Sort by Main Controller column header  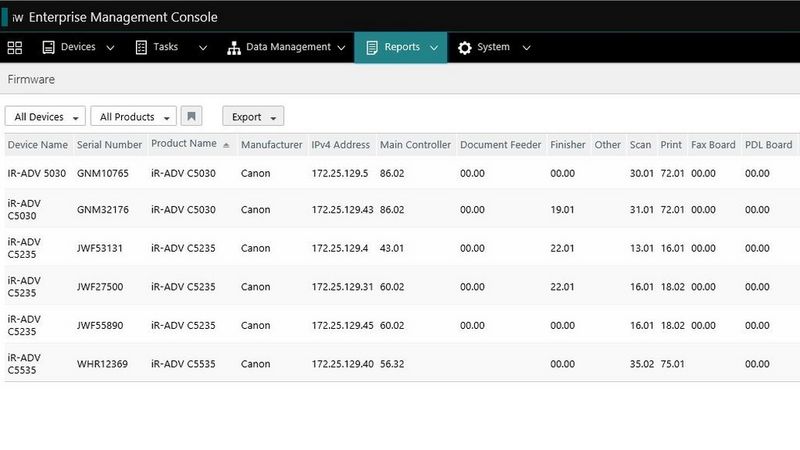[x=415, y=145]
